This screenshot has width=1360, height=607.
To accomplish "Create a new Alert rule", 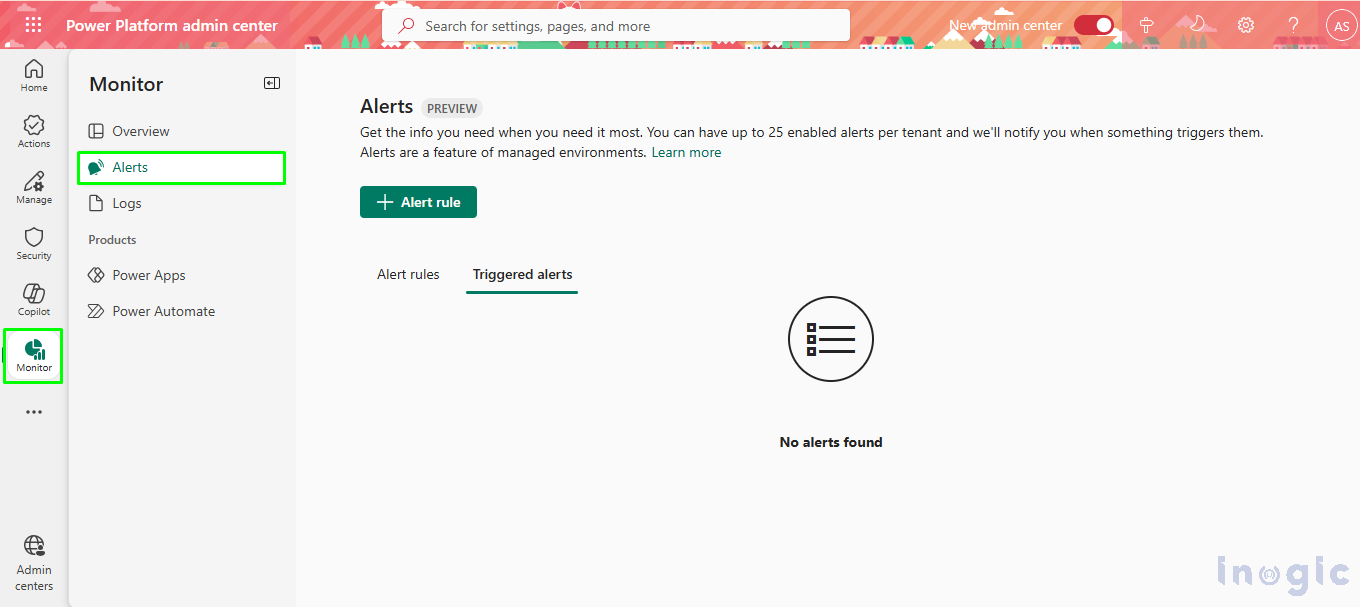I will click(418, 201).
